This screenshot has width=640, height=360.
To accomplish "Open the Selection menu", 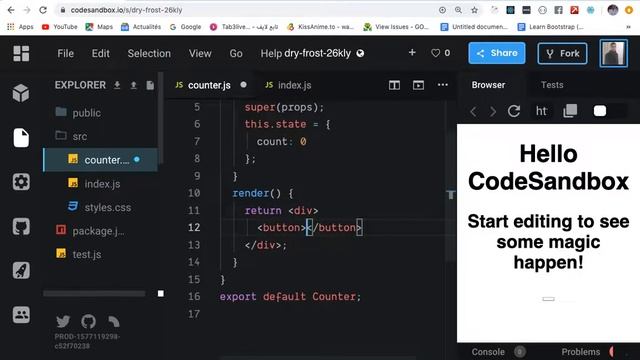I will pyautogui.click(x=149, y=53).
